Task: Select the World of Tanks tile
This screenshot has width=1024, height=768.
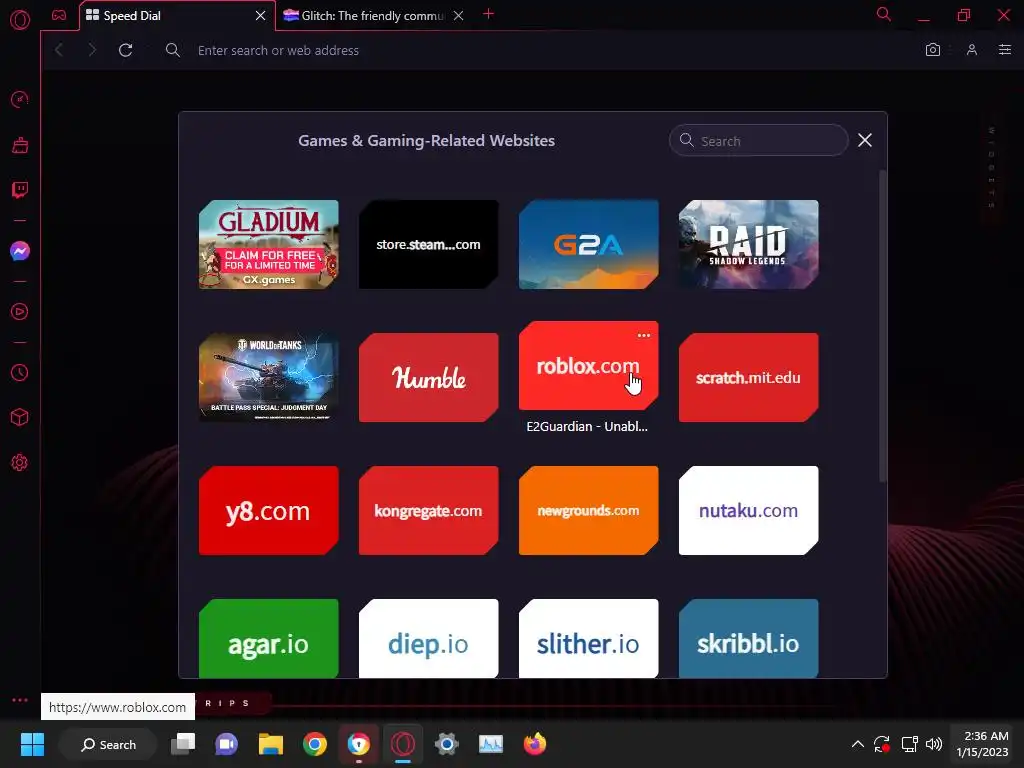Action: 268,377
